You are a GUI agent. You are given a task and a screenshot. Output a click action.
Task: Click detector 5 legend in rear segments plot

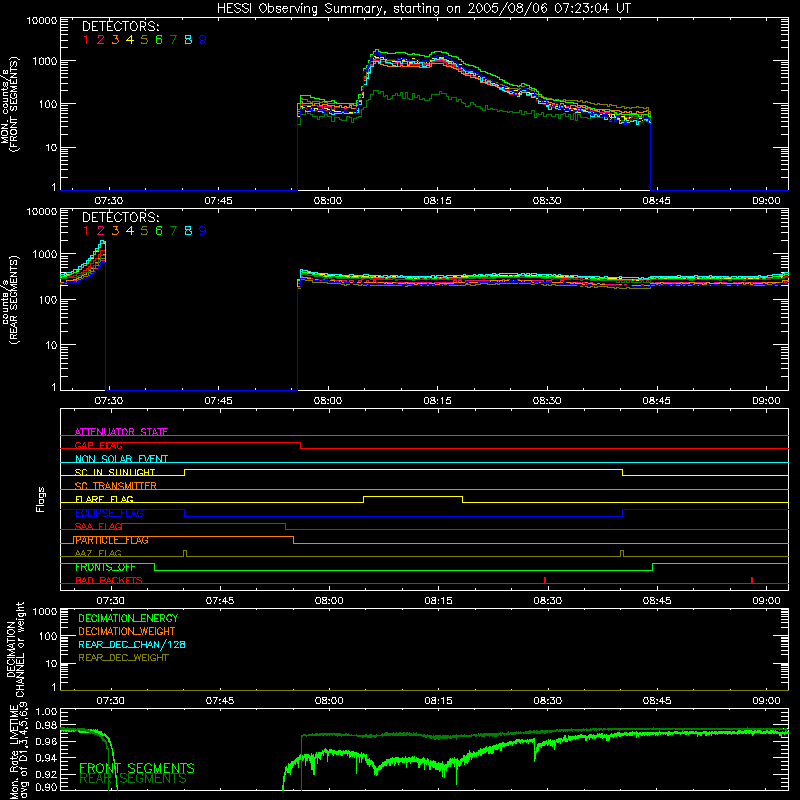point(144,231)
